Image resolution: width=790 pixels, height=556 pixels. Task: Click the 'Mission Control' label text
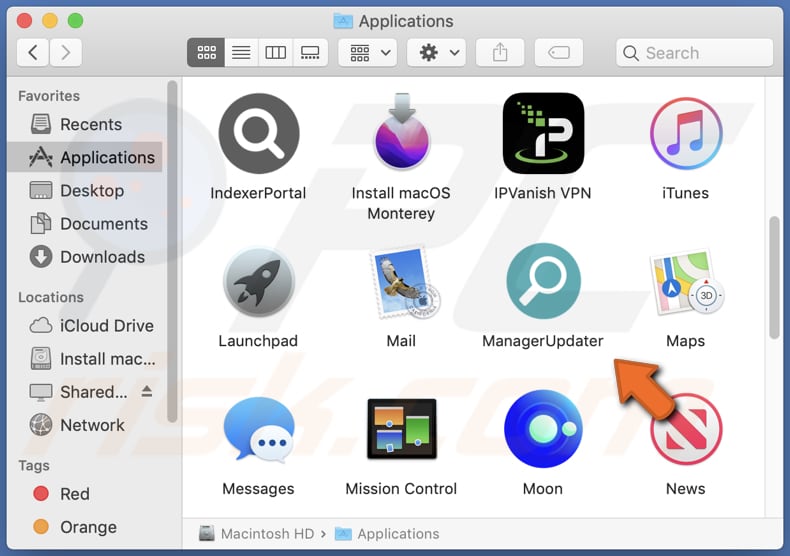click(x=402, y=489)
